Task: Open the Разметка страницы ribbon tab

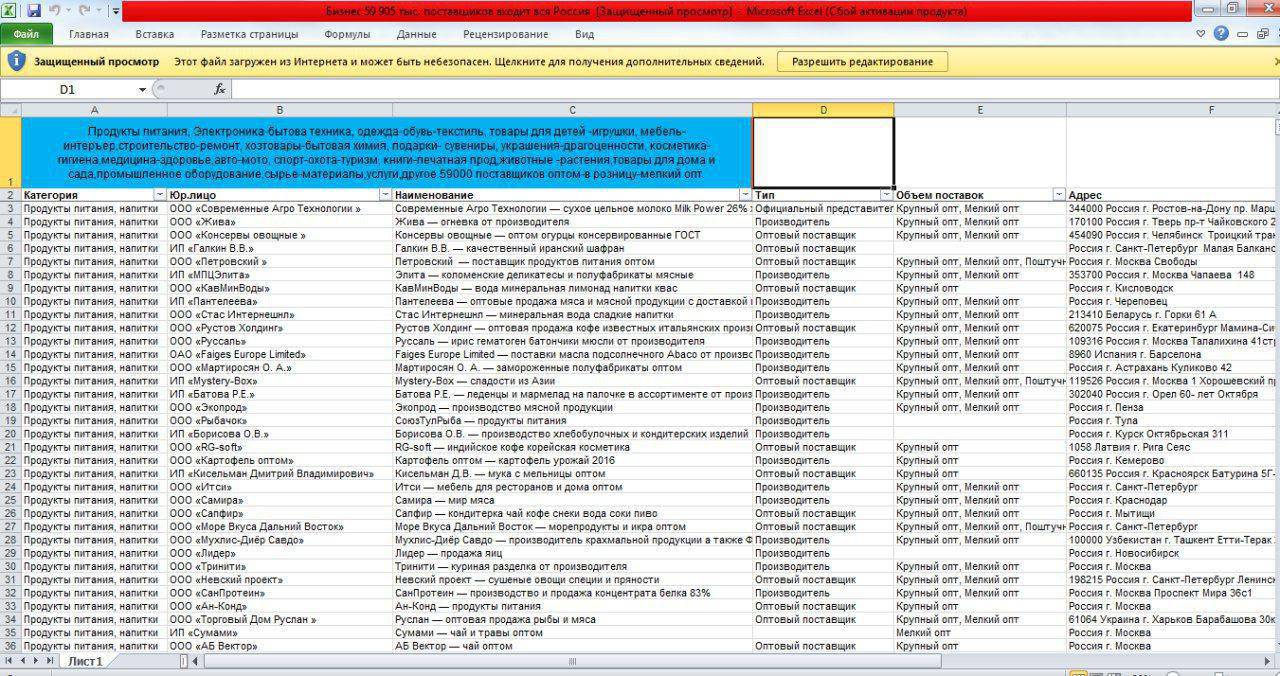Action: click(249, 34)
